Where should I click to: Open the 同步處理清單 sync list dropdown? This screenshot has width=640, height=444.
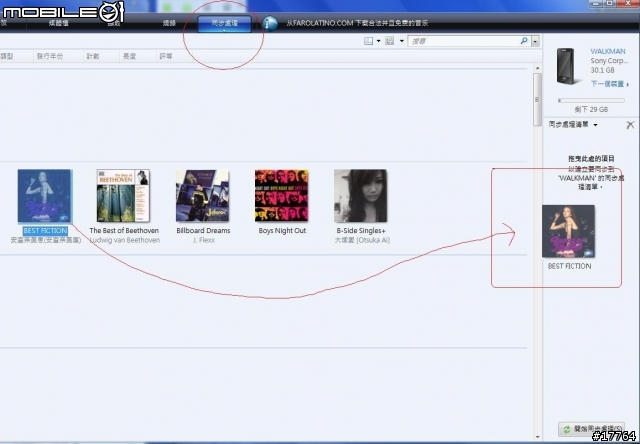pos(573,124)
